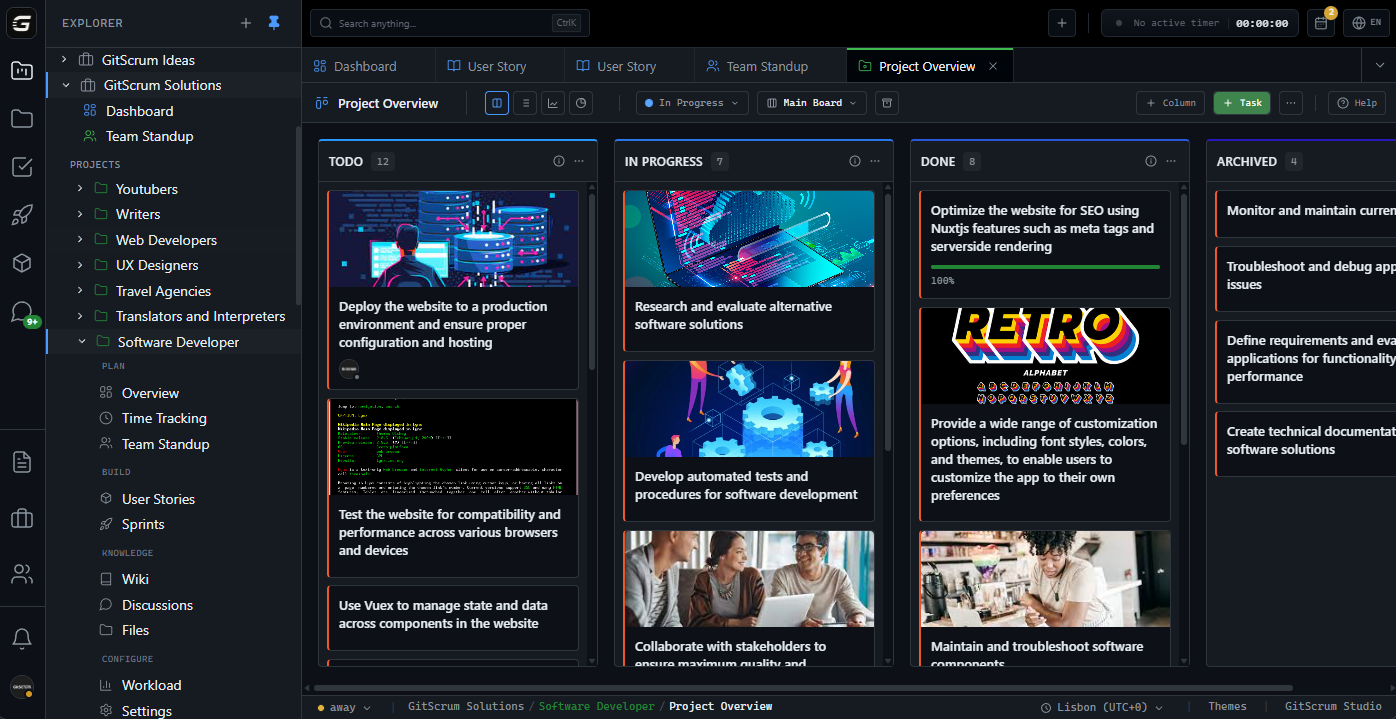This screenshot has height=719, width=1396.
Task: Toggle the TODO column options menu
Action: 578,161
